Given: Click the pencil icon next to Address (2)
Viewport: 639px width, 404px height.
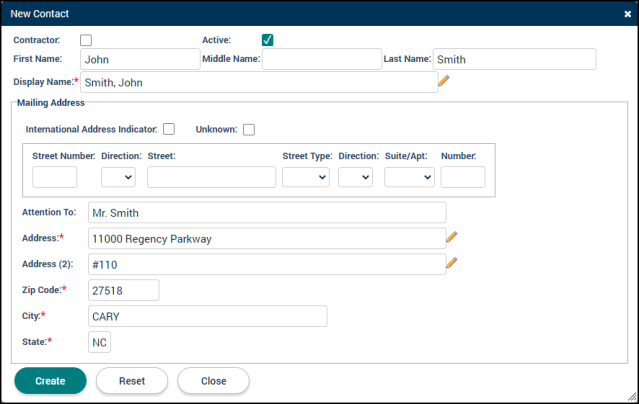Looking at the screenshot, I should tap(452, 263).
